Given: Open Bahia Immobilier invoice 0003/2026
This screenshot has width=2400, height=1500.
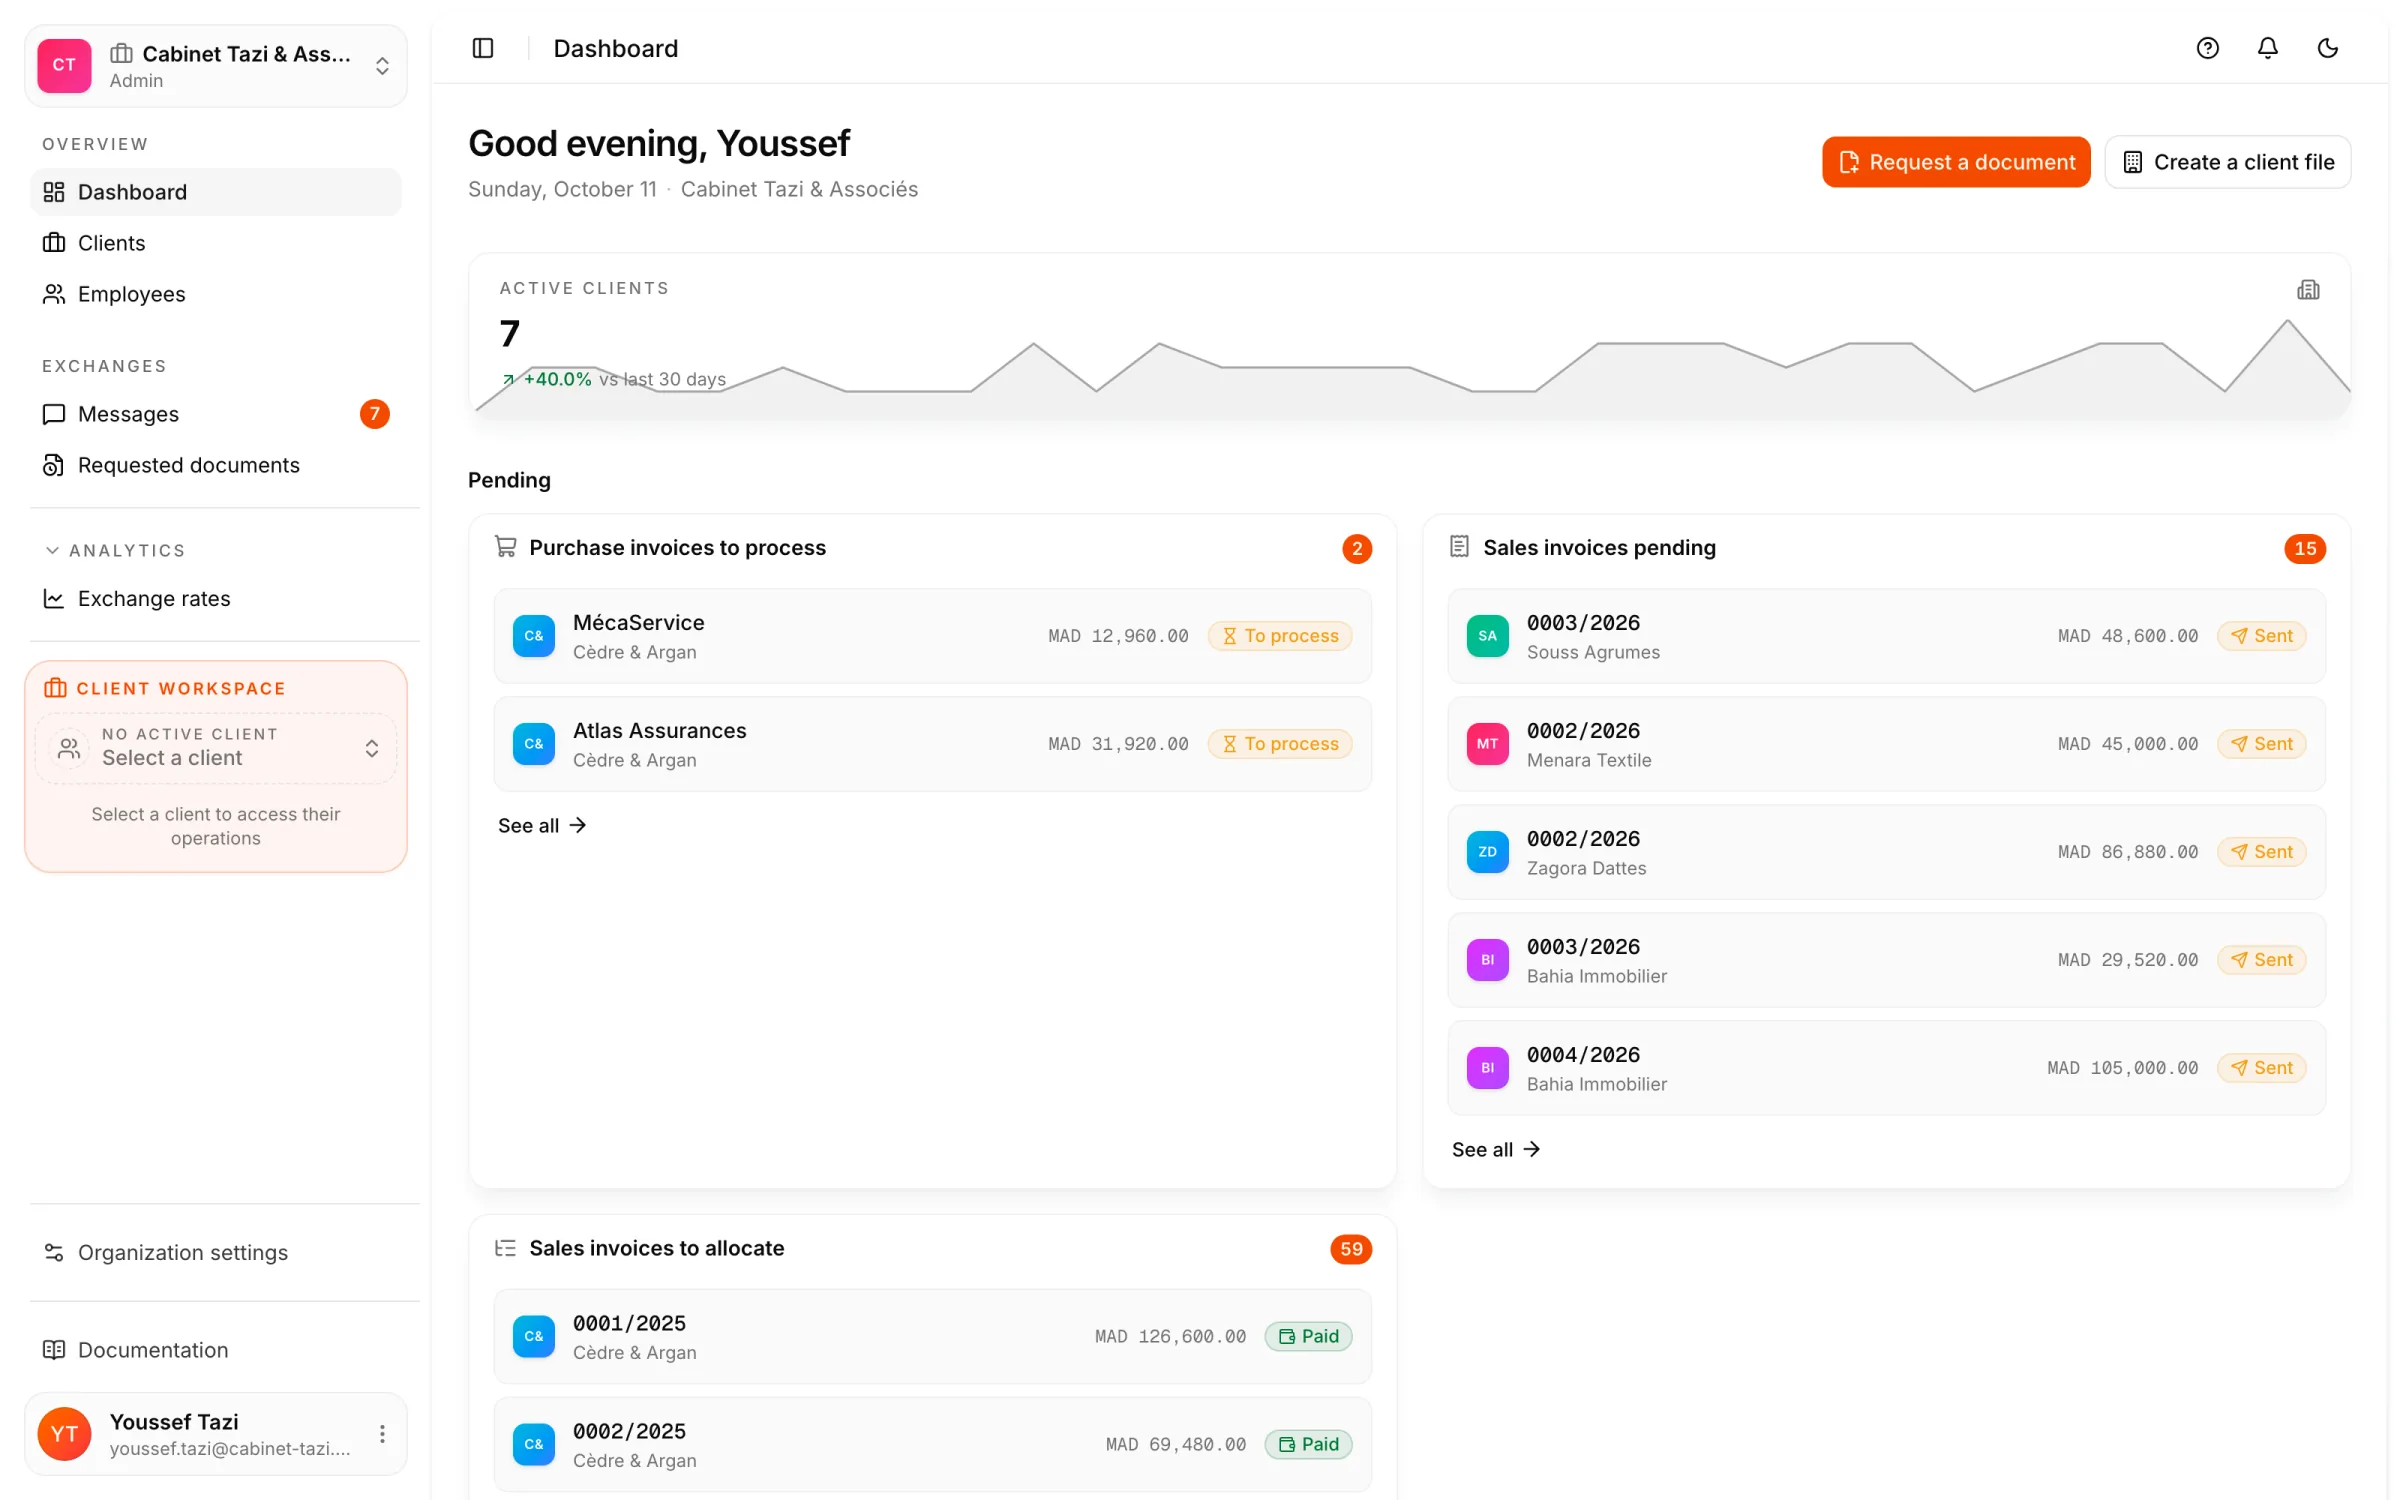Looking at the screenshot, I should pos(1886,960).
